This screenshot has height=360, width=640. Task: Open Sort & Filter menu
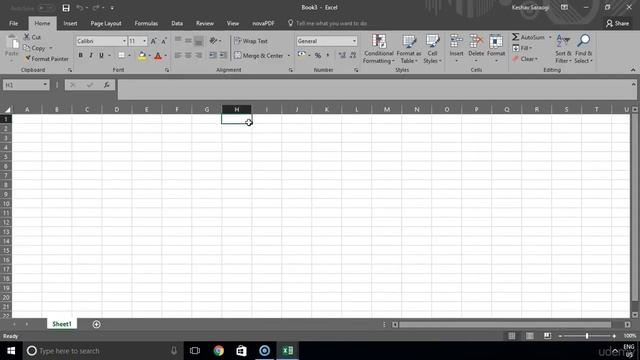[563, 49]
